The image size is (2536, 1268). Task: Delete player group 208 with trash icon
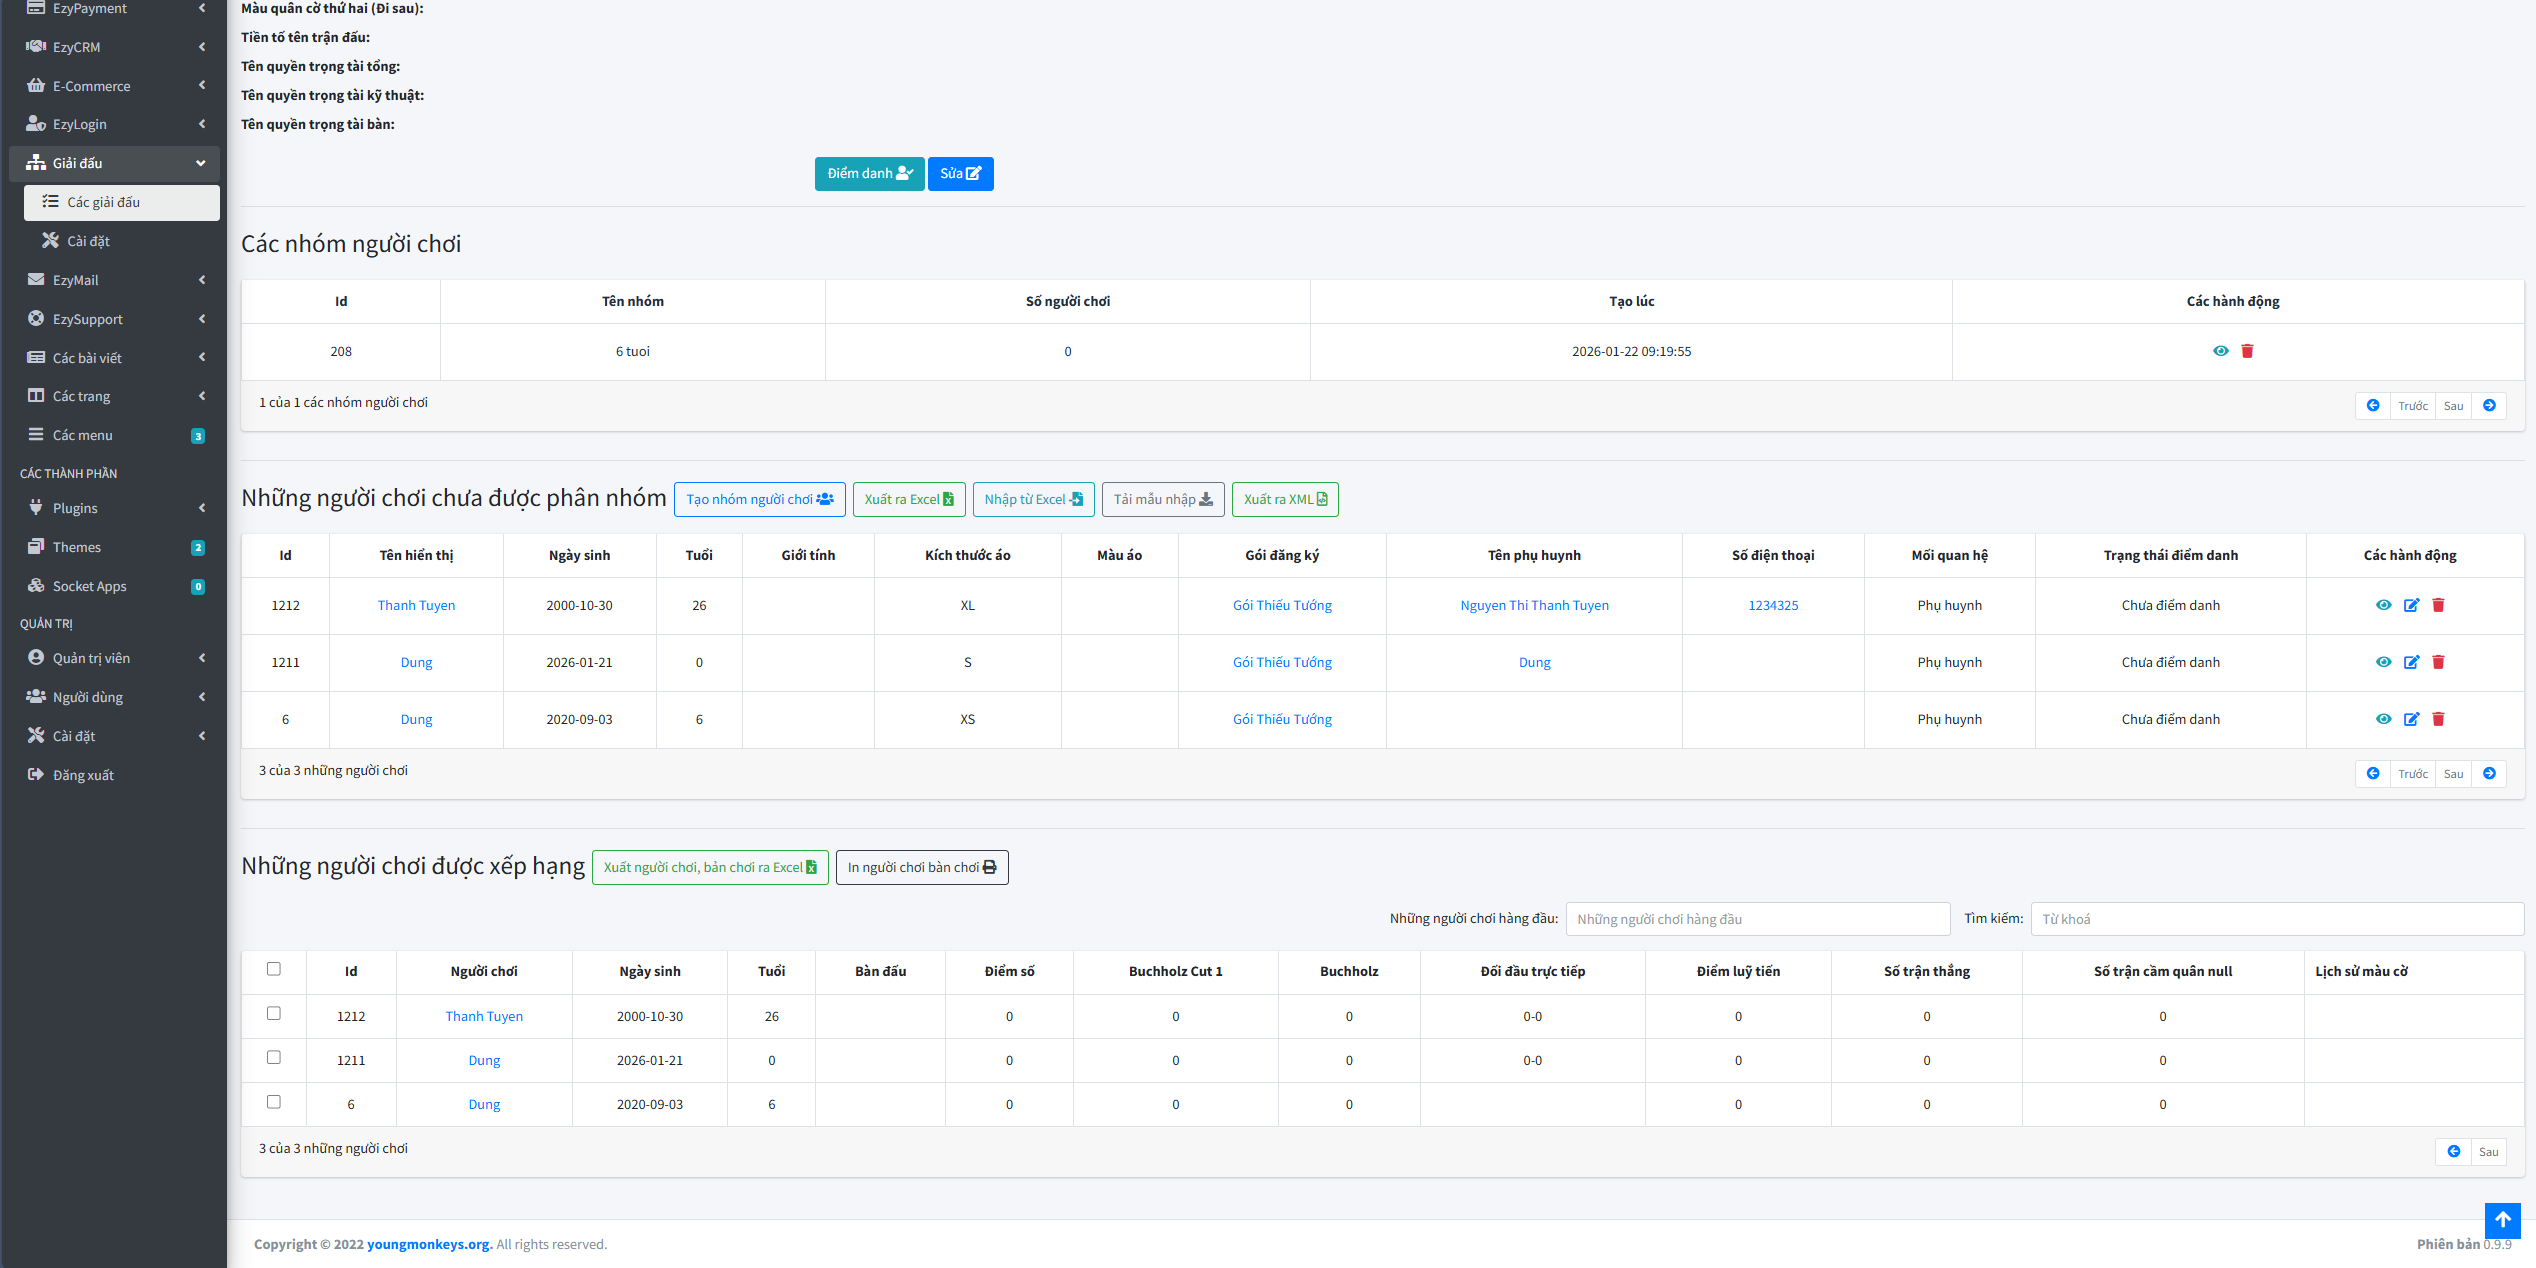coord(2247,351)
